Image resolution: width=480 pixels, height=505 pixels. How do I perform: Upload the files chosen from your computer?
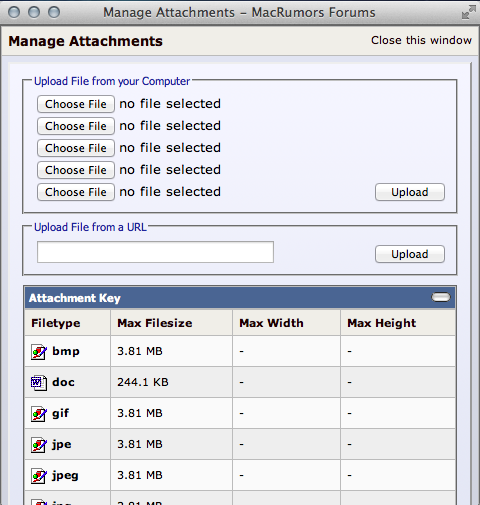[410, 192]
